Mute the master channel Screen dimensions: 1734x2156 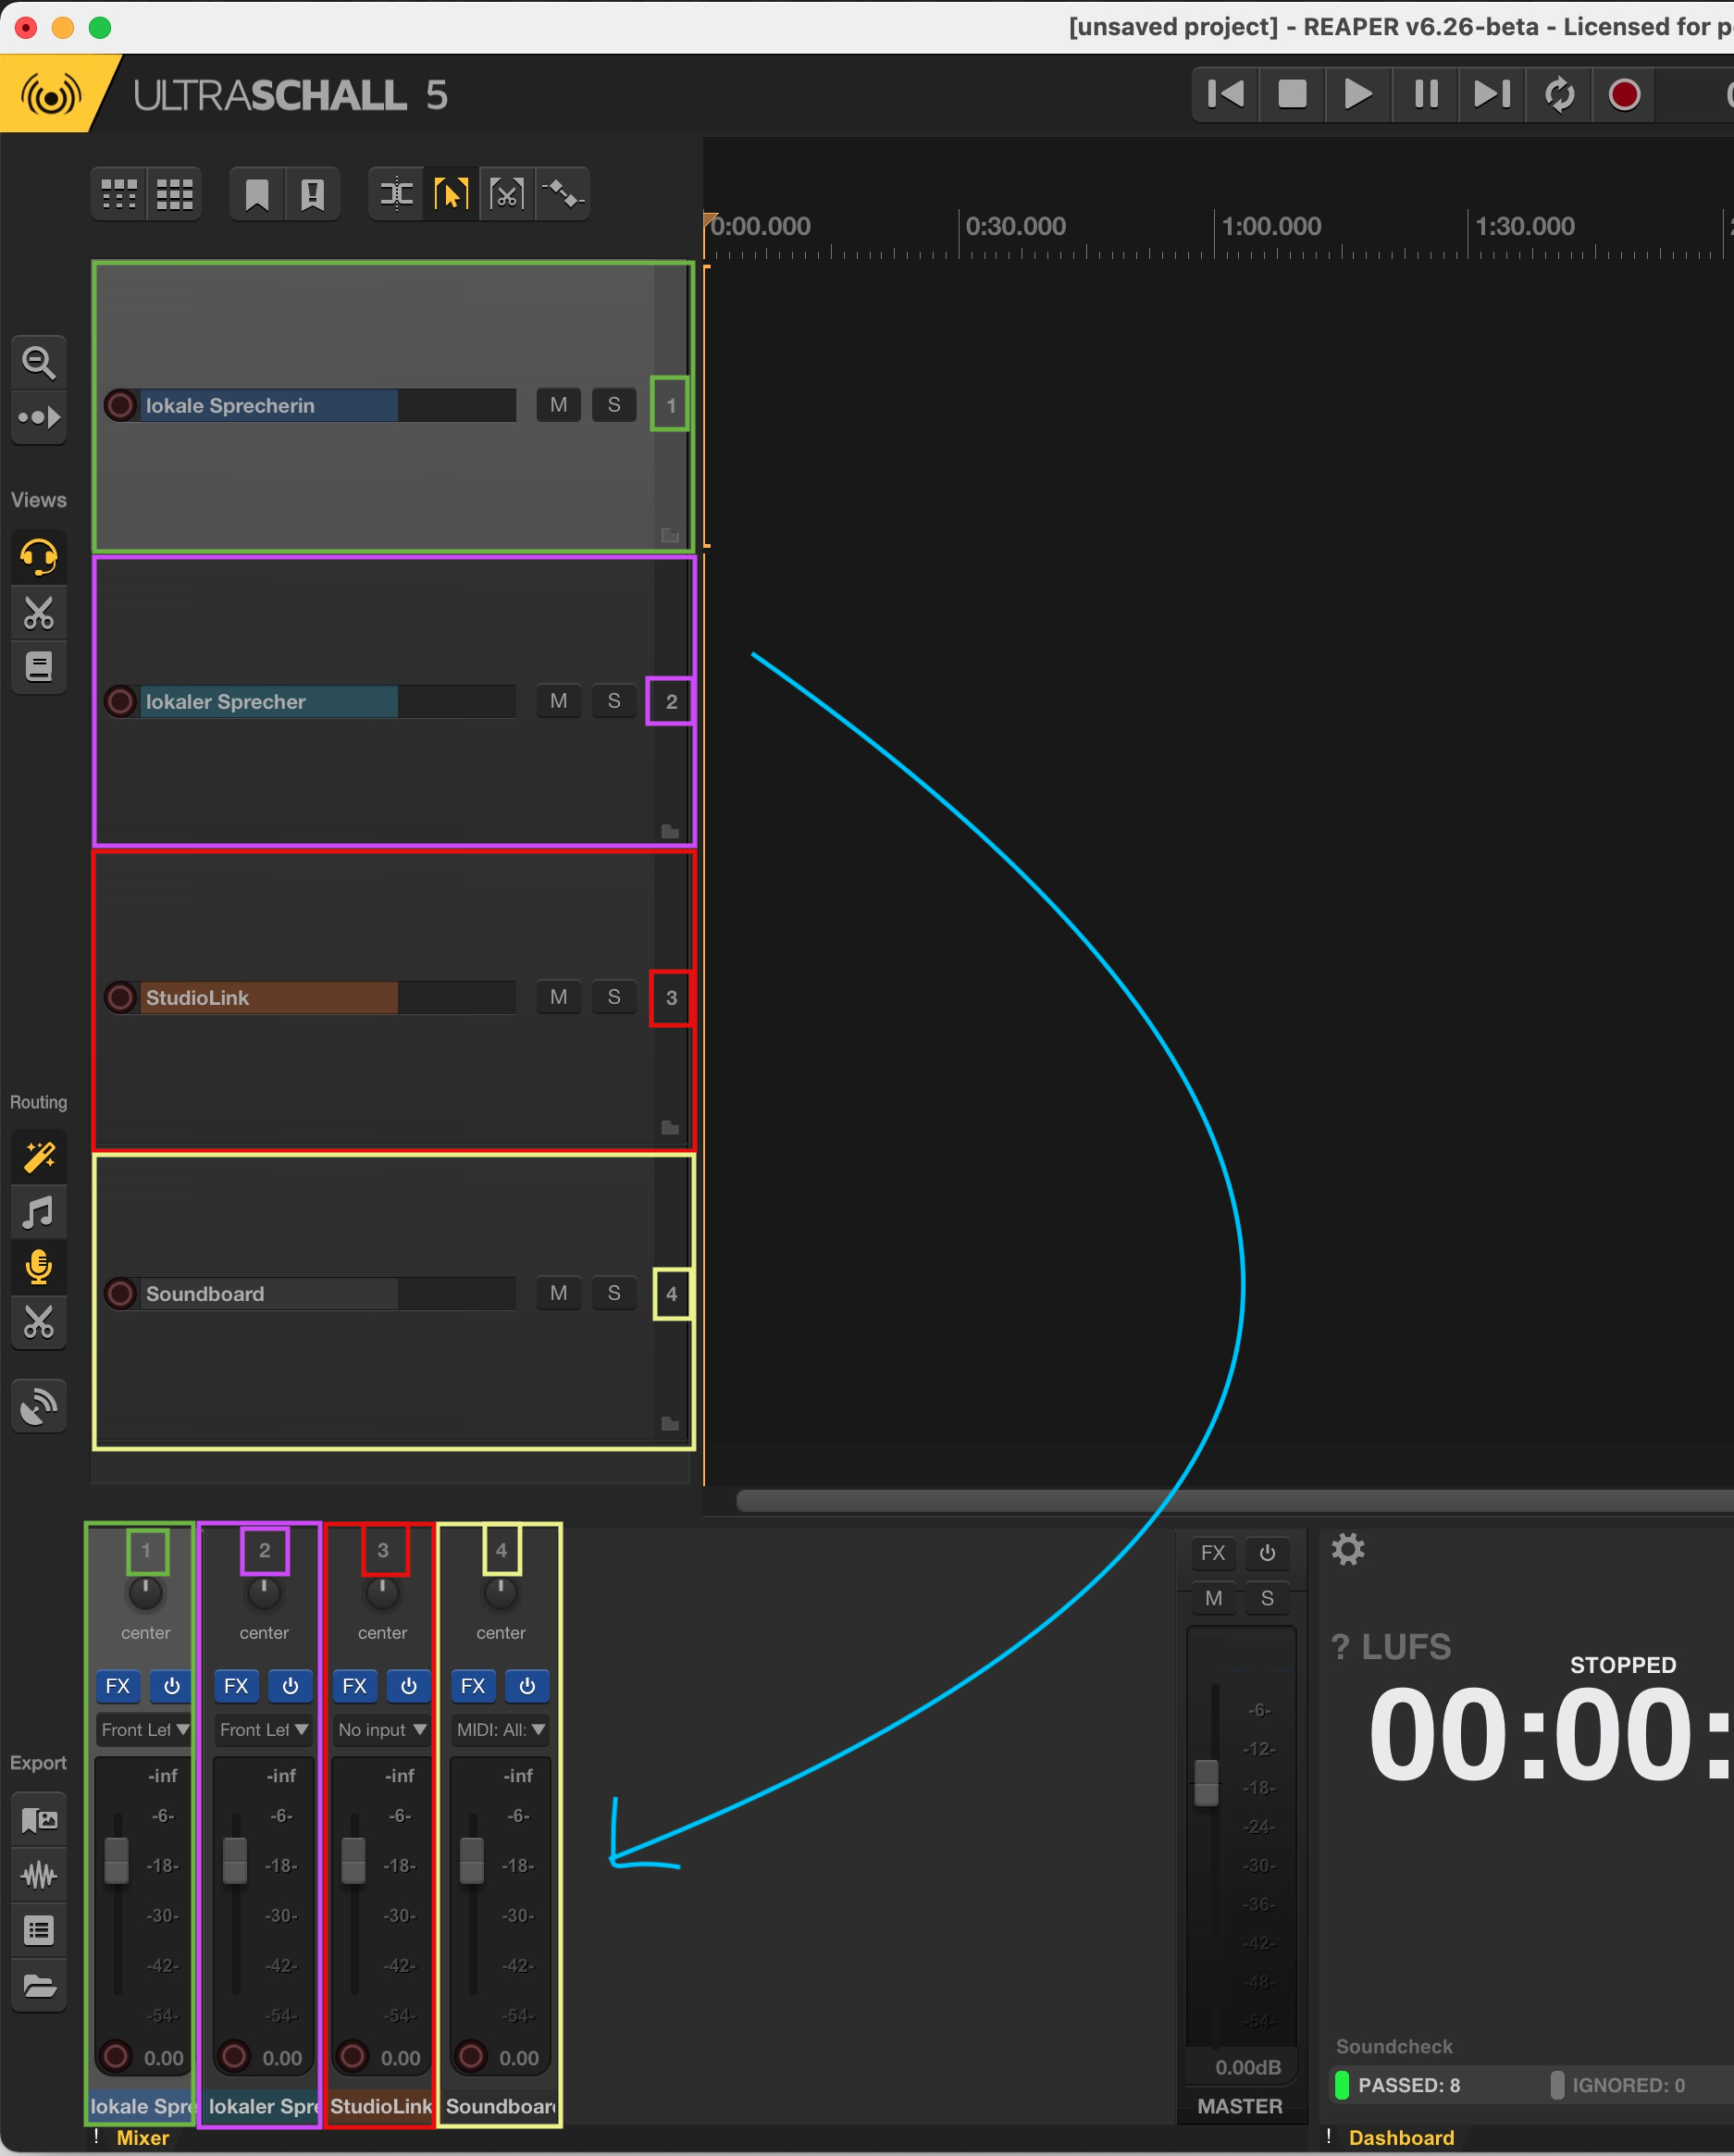pyautogui.click(x=1213, y=1598)
